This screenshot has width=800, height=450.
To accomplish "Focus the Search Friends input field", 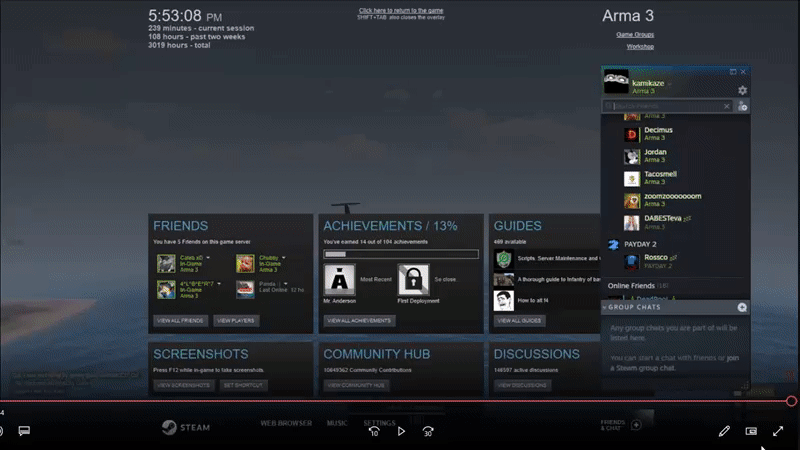I will (667, 106).
